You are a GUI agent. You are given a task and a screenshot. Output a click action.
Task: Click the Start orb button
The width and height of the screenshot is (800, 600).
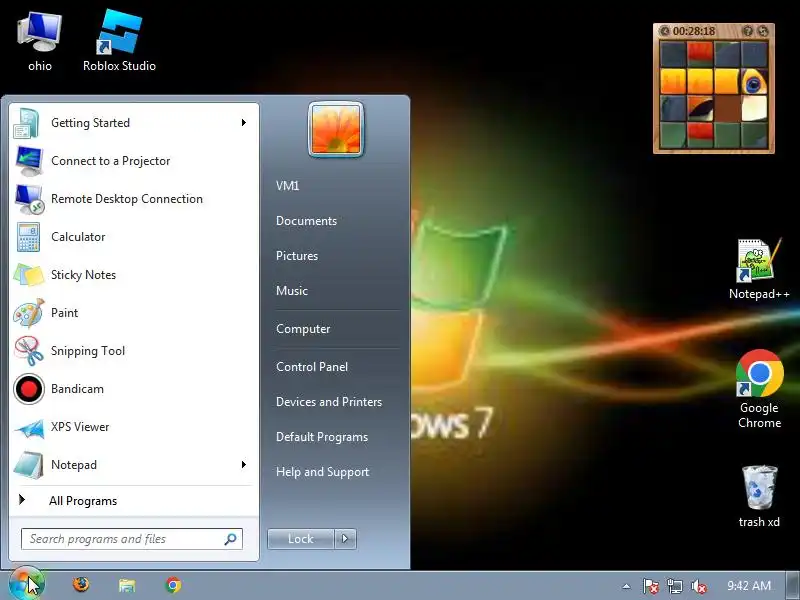tap(26, 584)
